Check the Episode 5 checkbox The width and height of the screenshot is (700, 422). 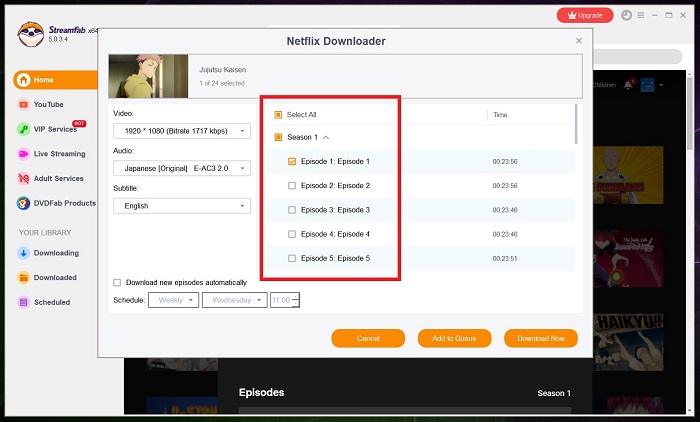tap(292, 258)
